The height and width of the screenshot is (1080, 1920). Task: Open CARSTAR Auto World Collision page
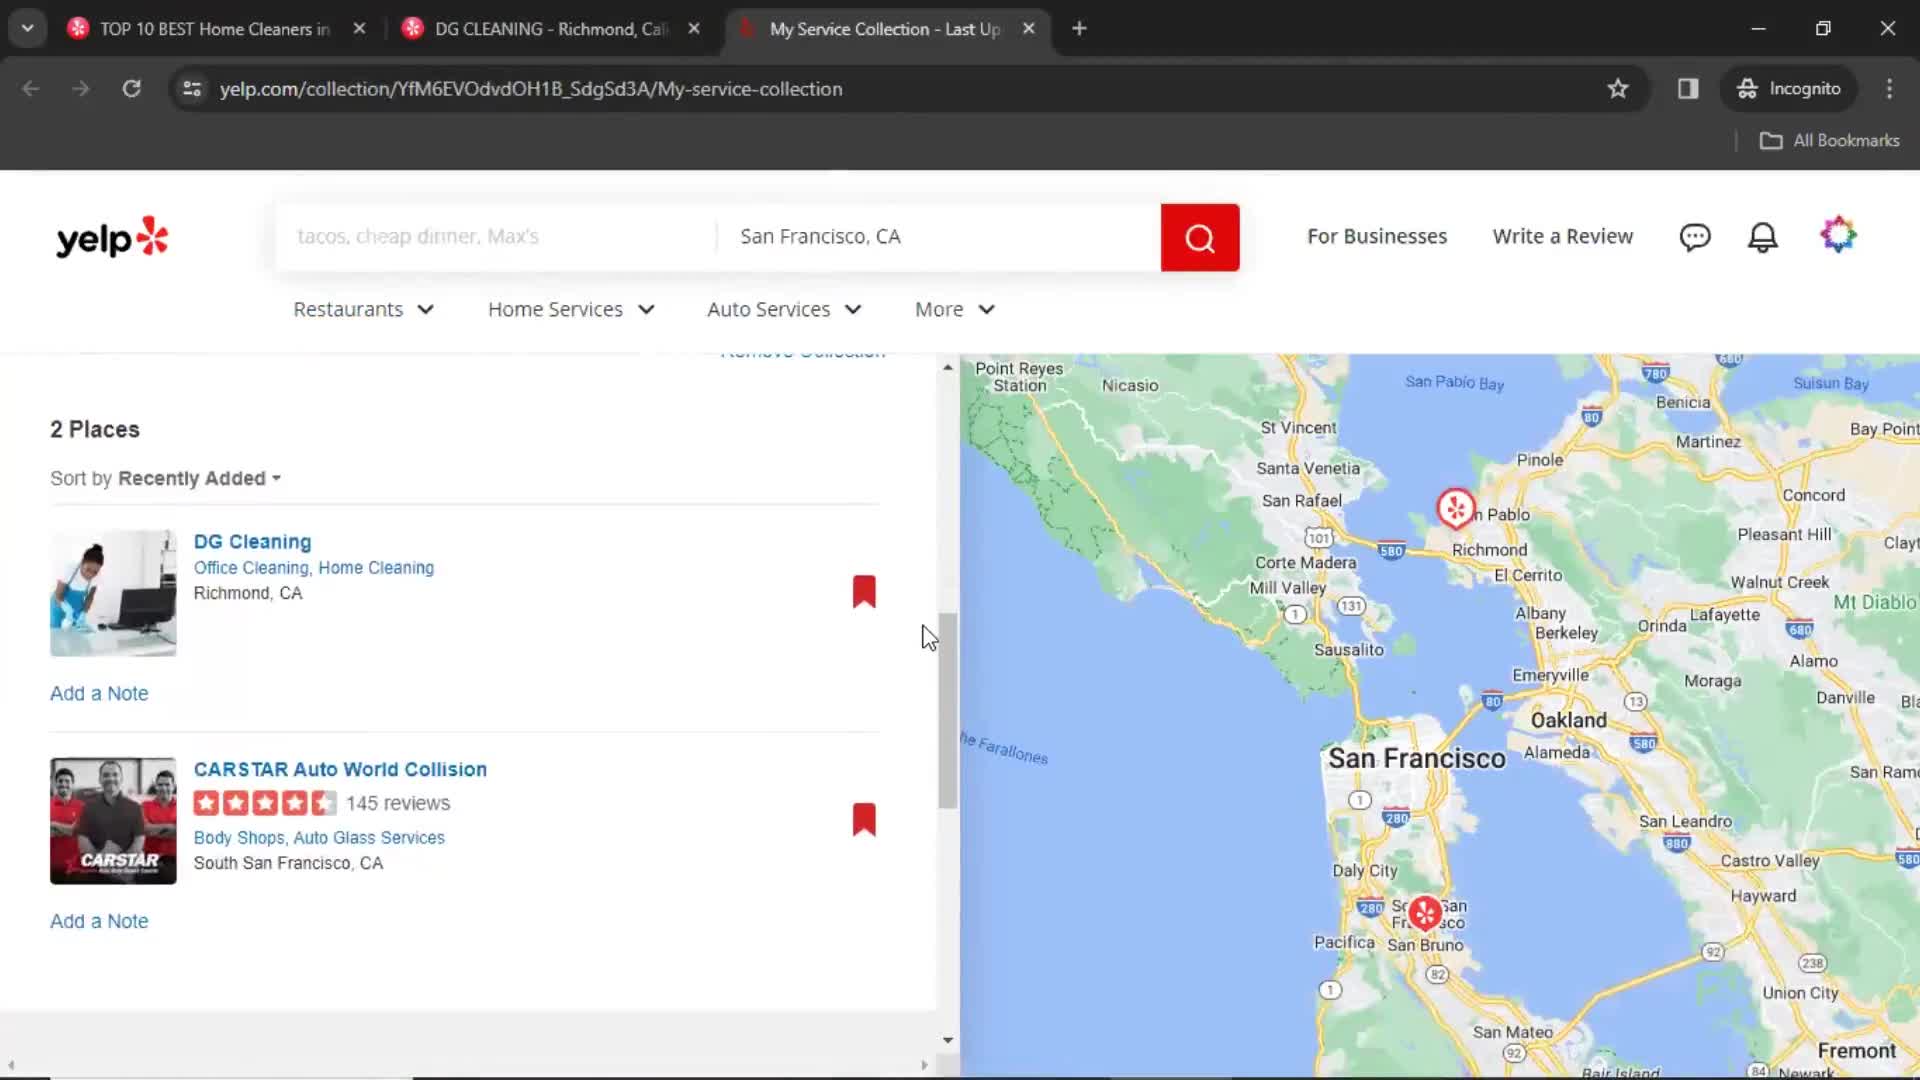click(340, 769)
